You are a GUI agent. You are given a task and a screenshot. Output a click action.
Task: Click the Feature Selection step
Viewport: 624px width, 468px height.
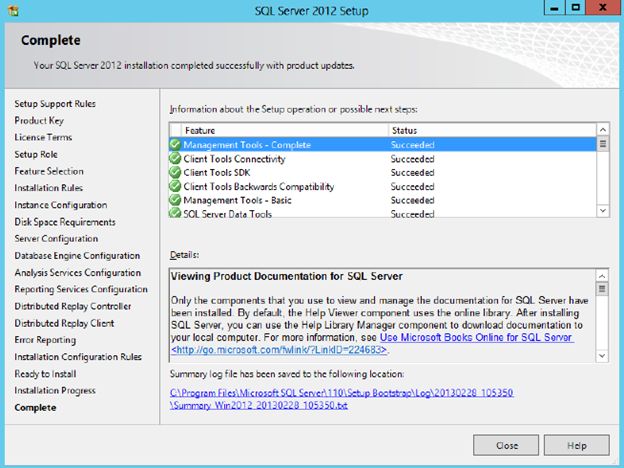point(49,171)
